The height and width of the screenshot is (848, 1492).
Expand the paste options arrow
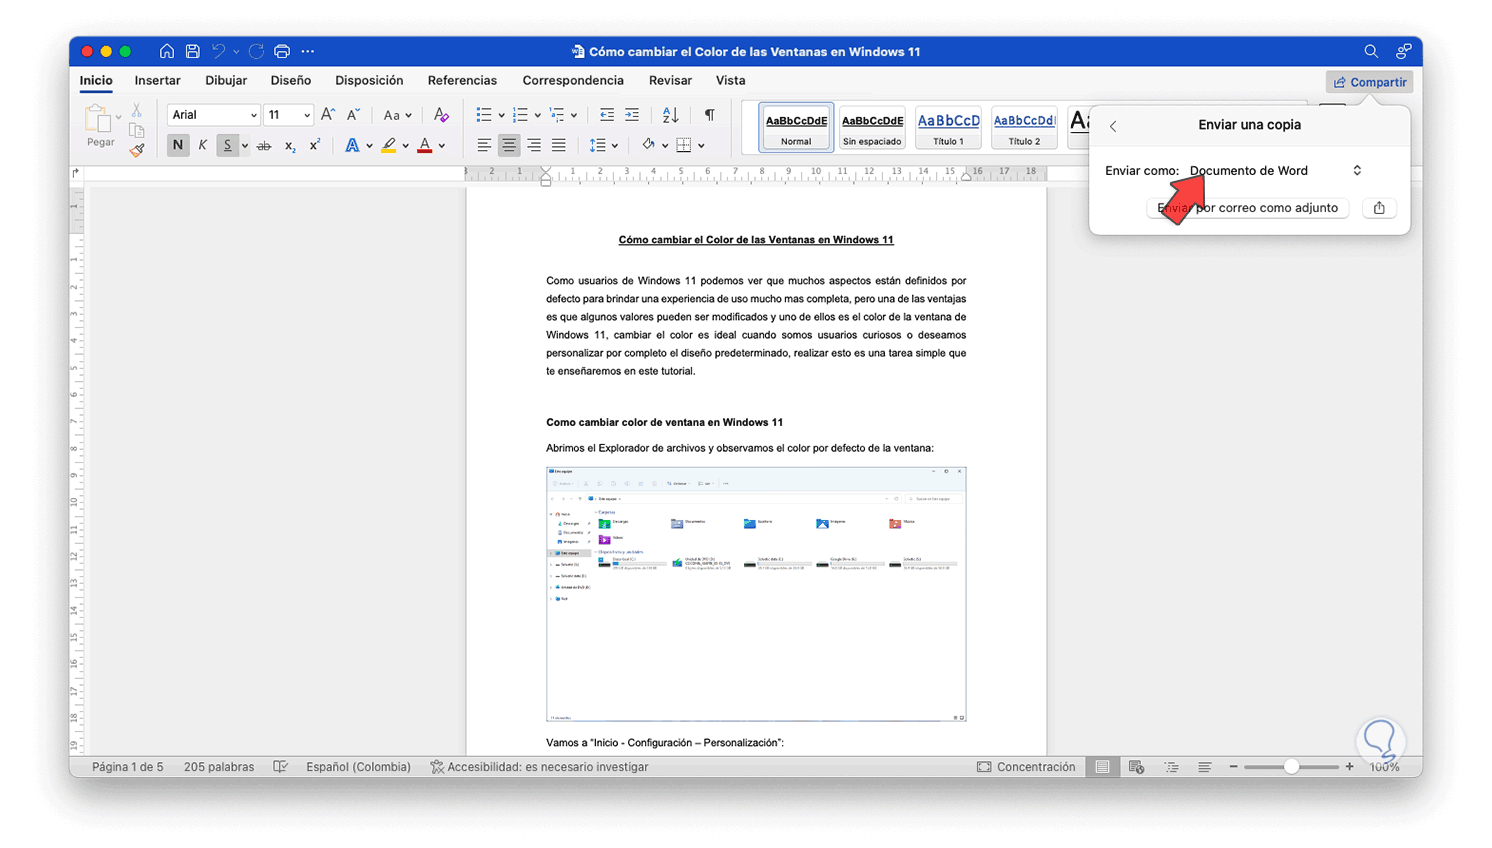(x=118, y=117)
